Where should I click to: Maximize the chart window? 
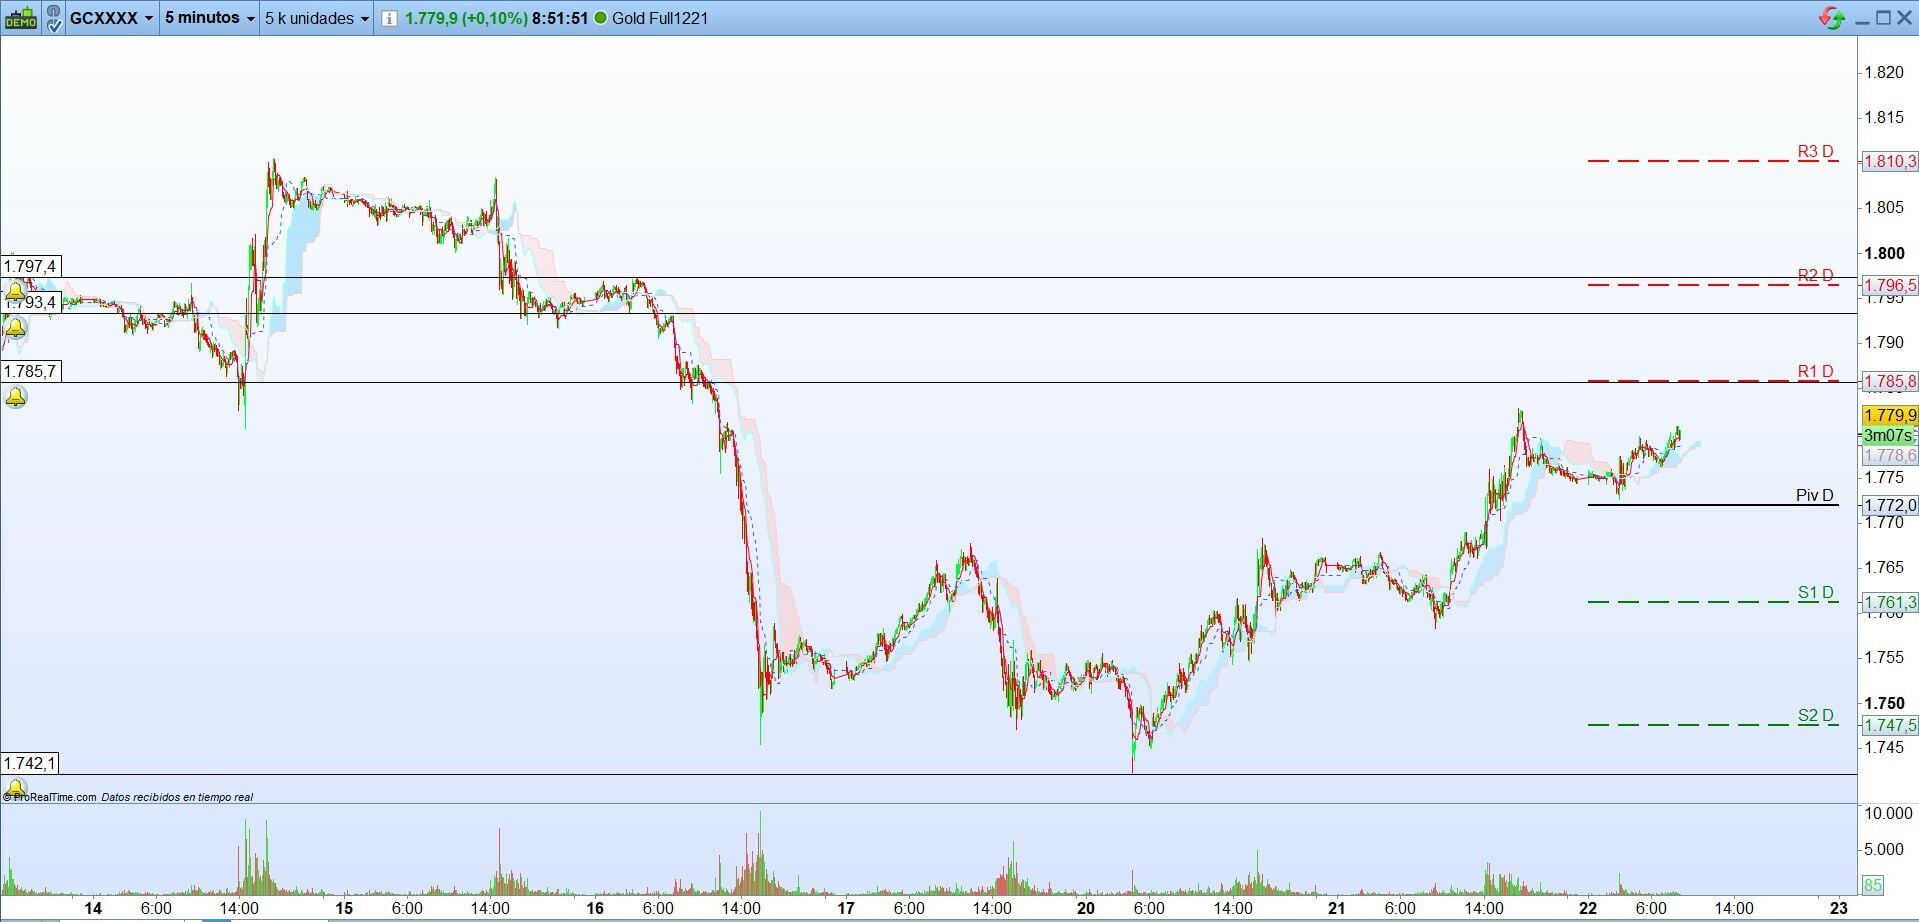point(1884,18)
